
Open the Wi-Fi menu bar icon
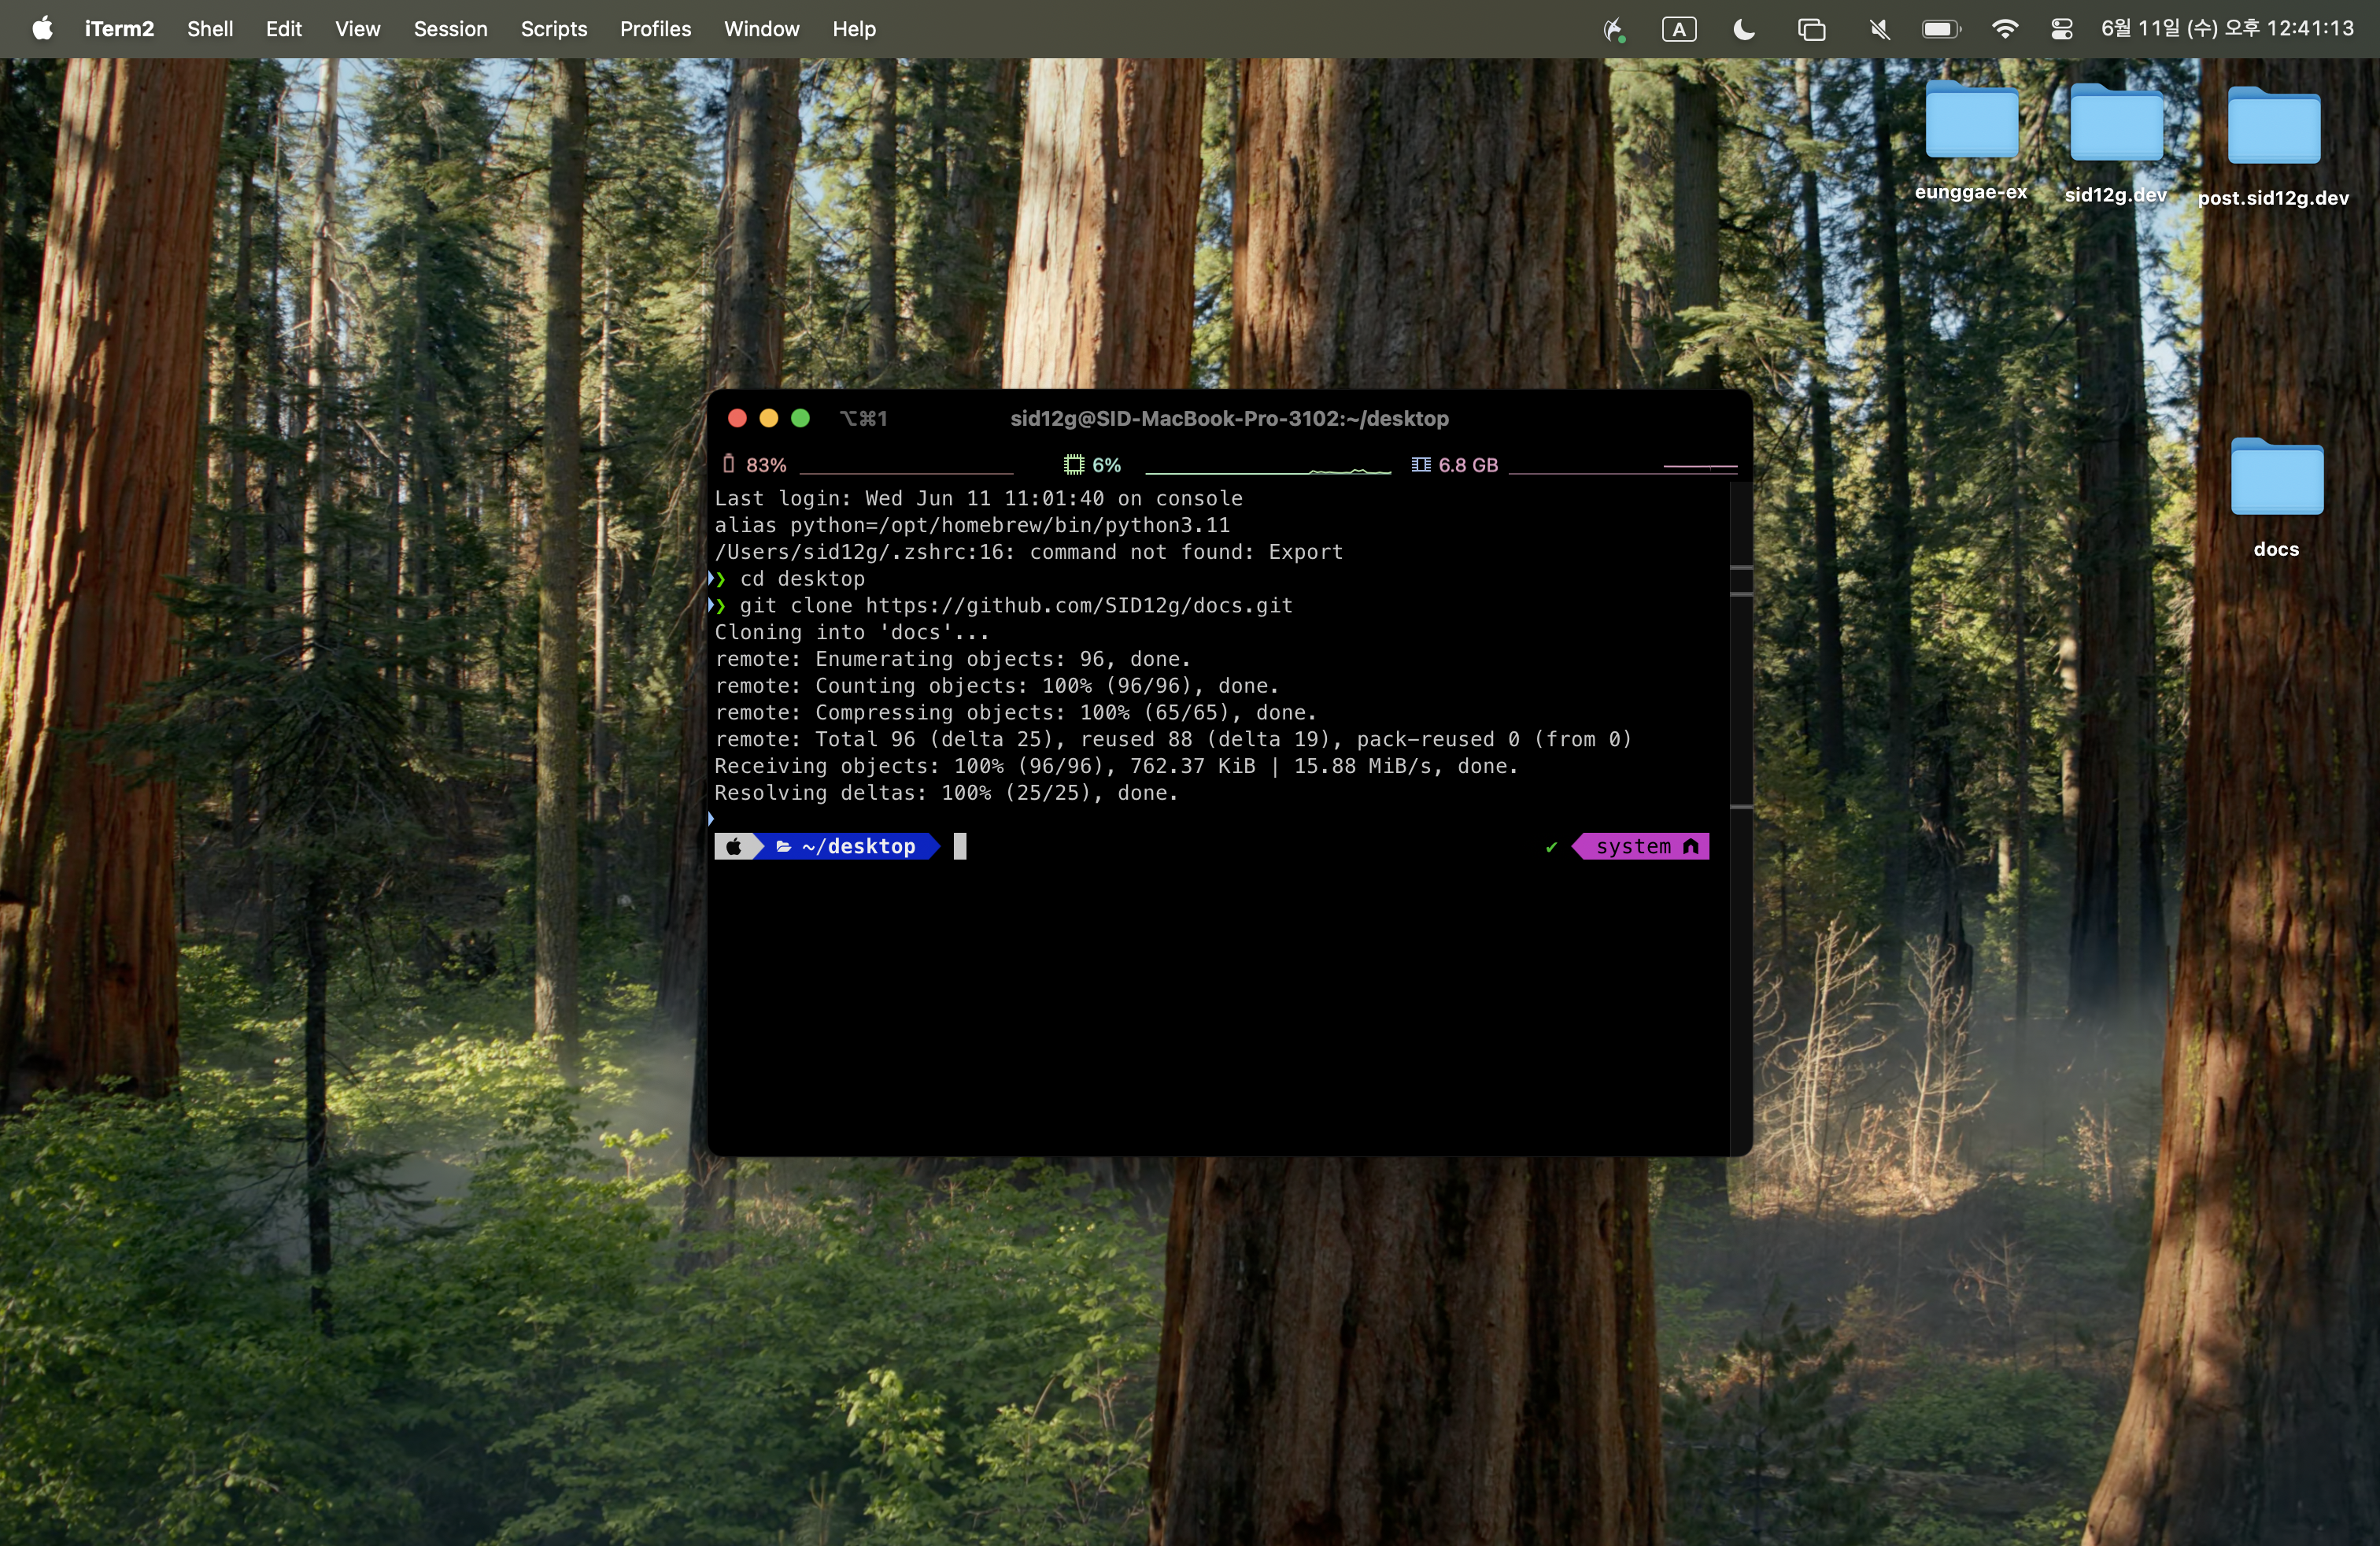coord(2005,29)
